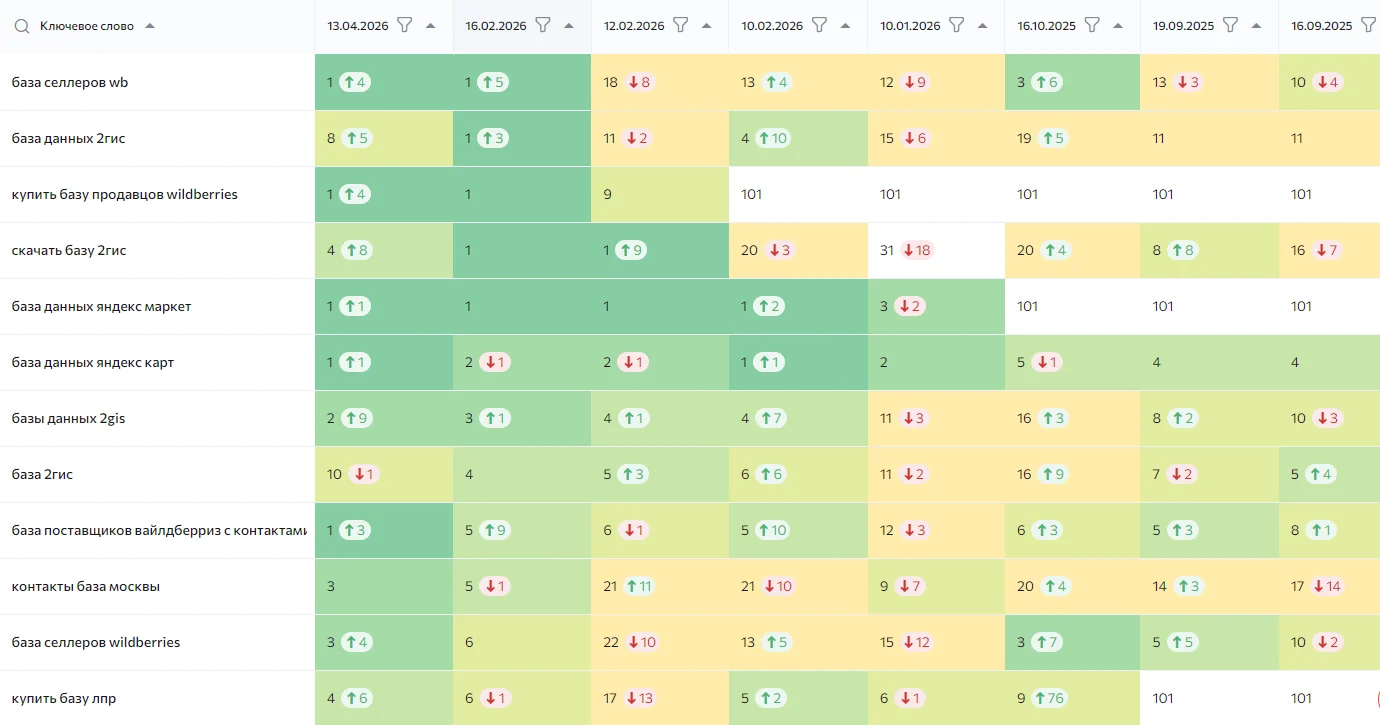
Task: Sort by the 13.04.2026 column arrow
Action: [x=431, y=26]
